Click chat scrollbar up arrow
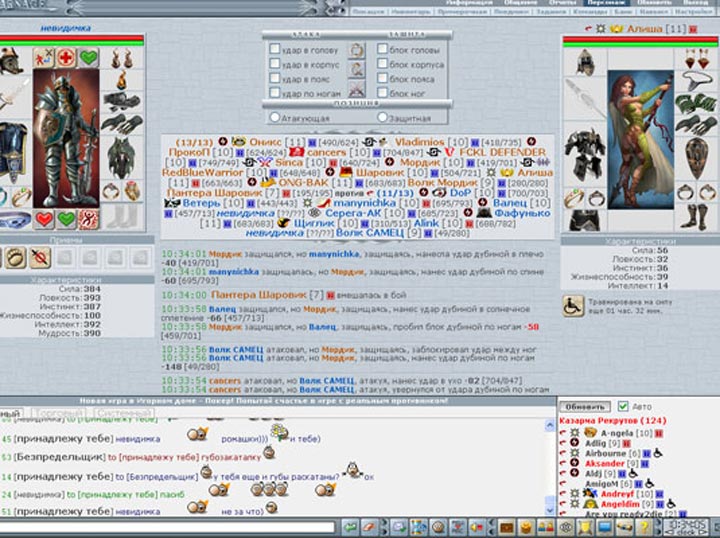 pos(550,426)
